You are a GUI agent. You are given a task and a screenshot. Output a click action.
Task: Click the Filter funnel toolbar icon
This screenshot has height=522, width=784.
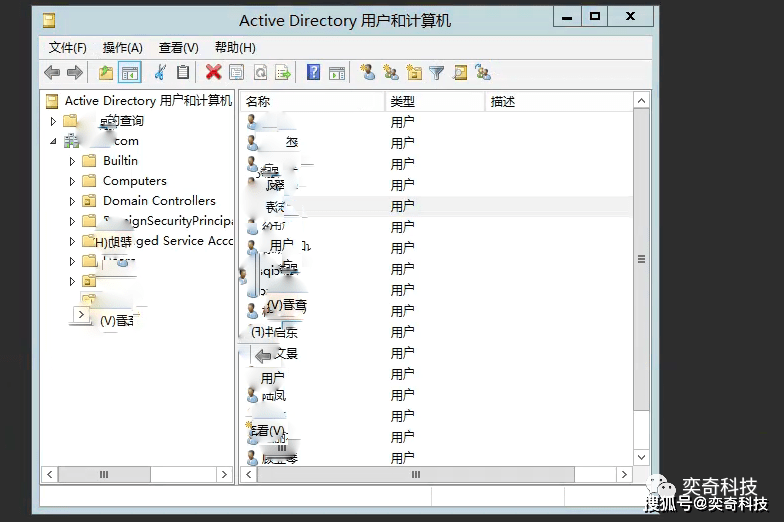point(436,73)
